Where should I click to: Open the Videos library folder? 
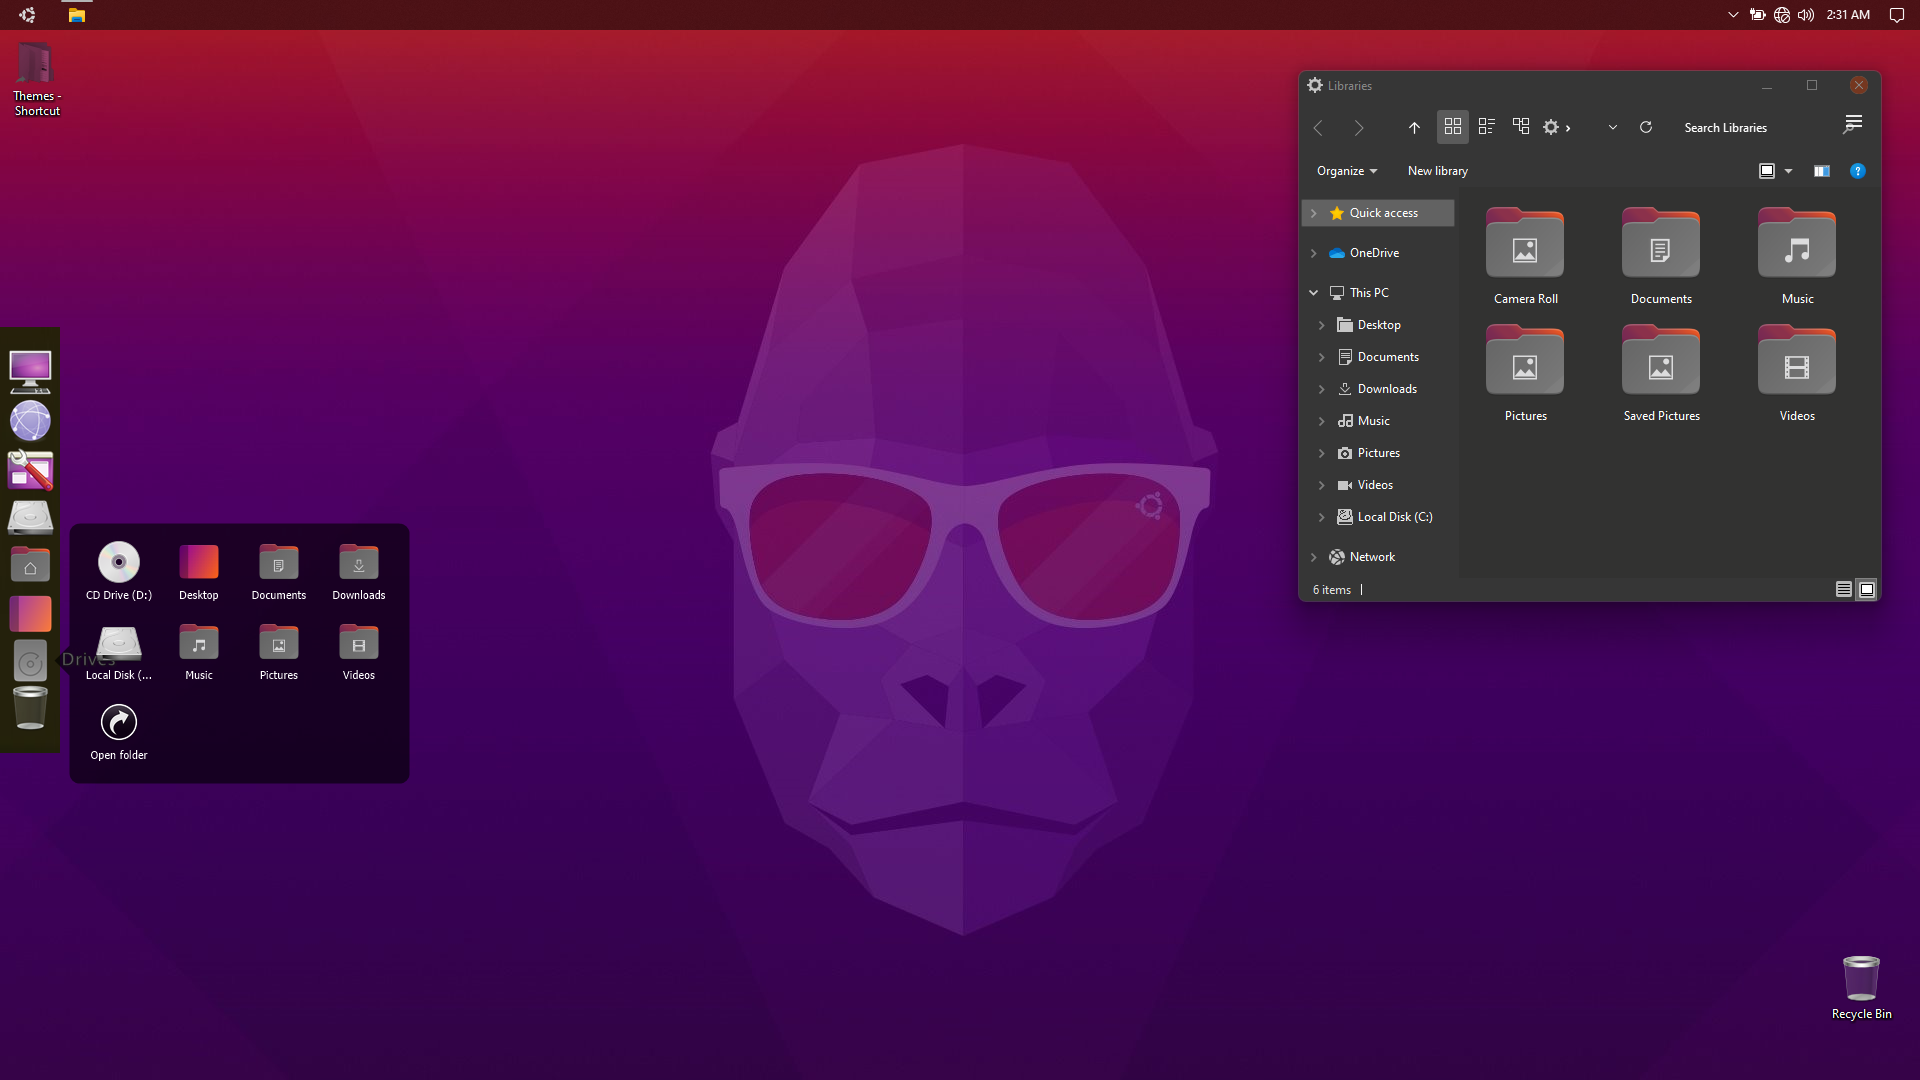(x=1796, y=370)
